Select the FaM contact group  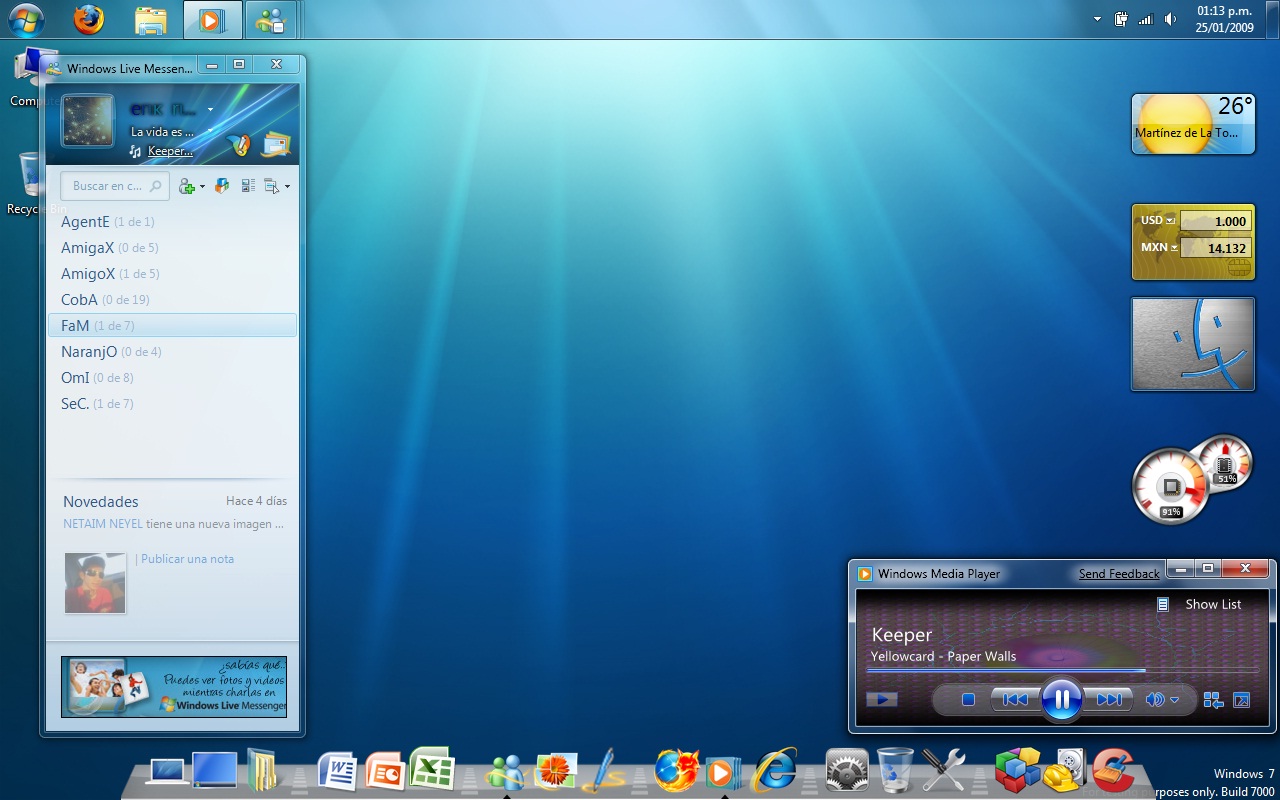tap(172, 326)
